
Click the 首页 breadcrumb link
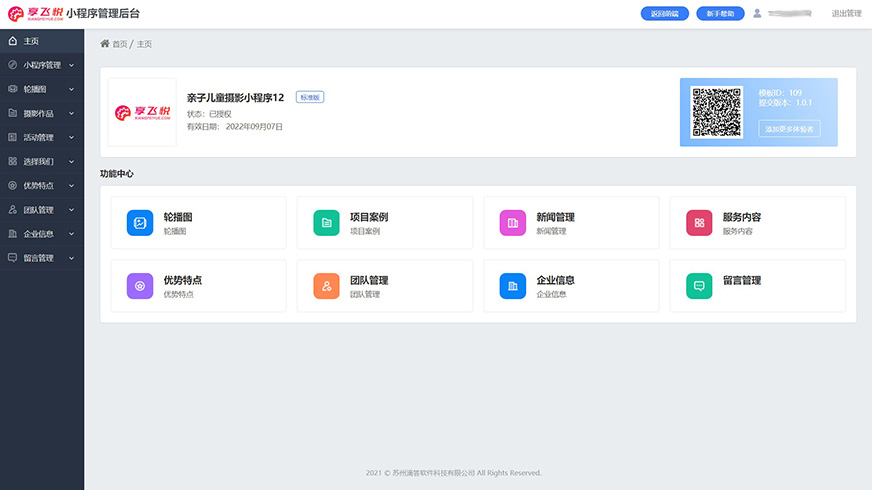pyautogui.click(x=120, y=44)
